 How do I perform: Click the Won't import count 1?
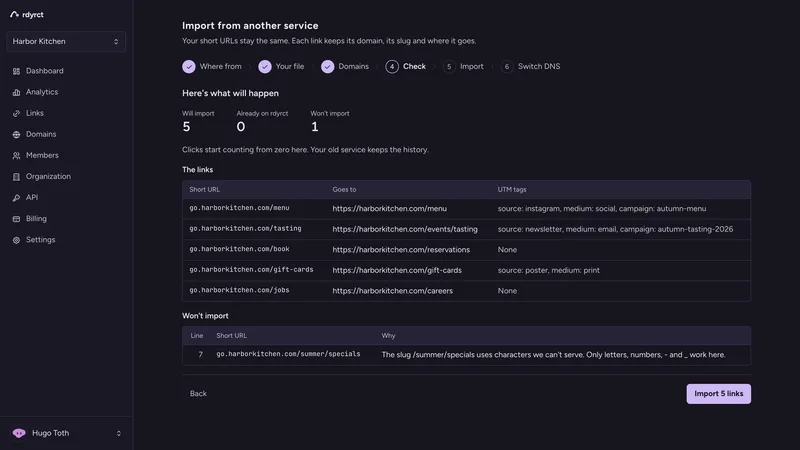[315, 127]
